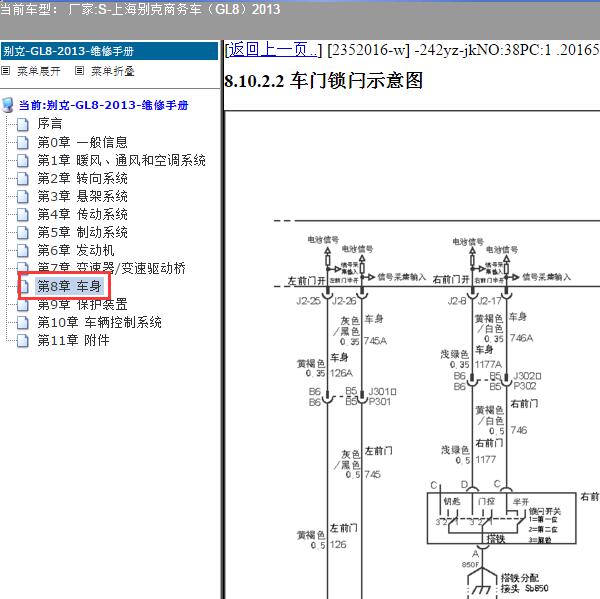Click the current vehicle model title text
Screen dimensions: 600x599
pos(140,9)
